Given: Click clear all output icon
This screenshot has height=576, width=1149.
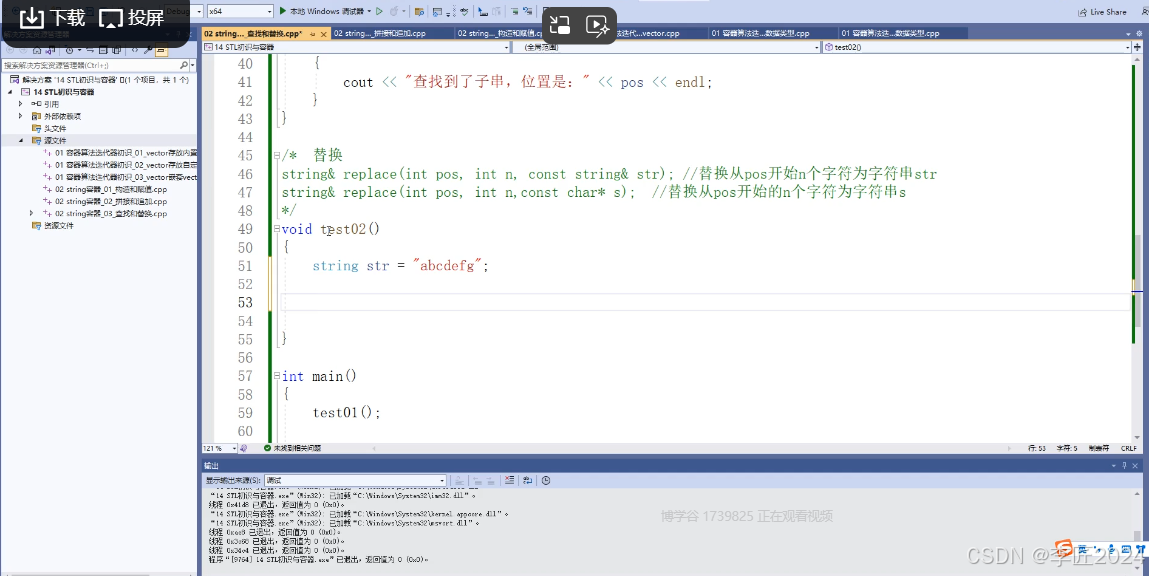Looking at the screenshot, I should 509,481.
